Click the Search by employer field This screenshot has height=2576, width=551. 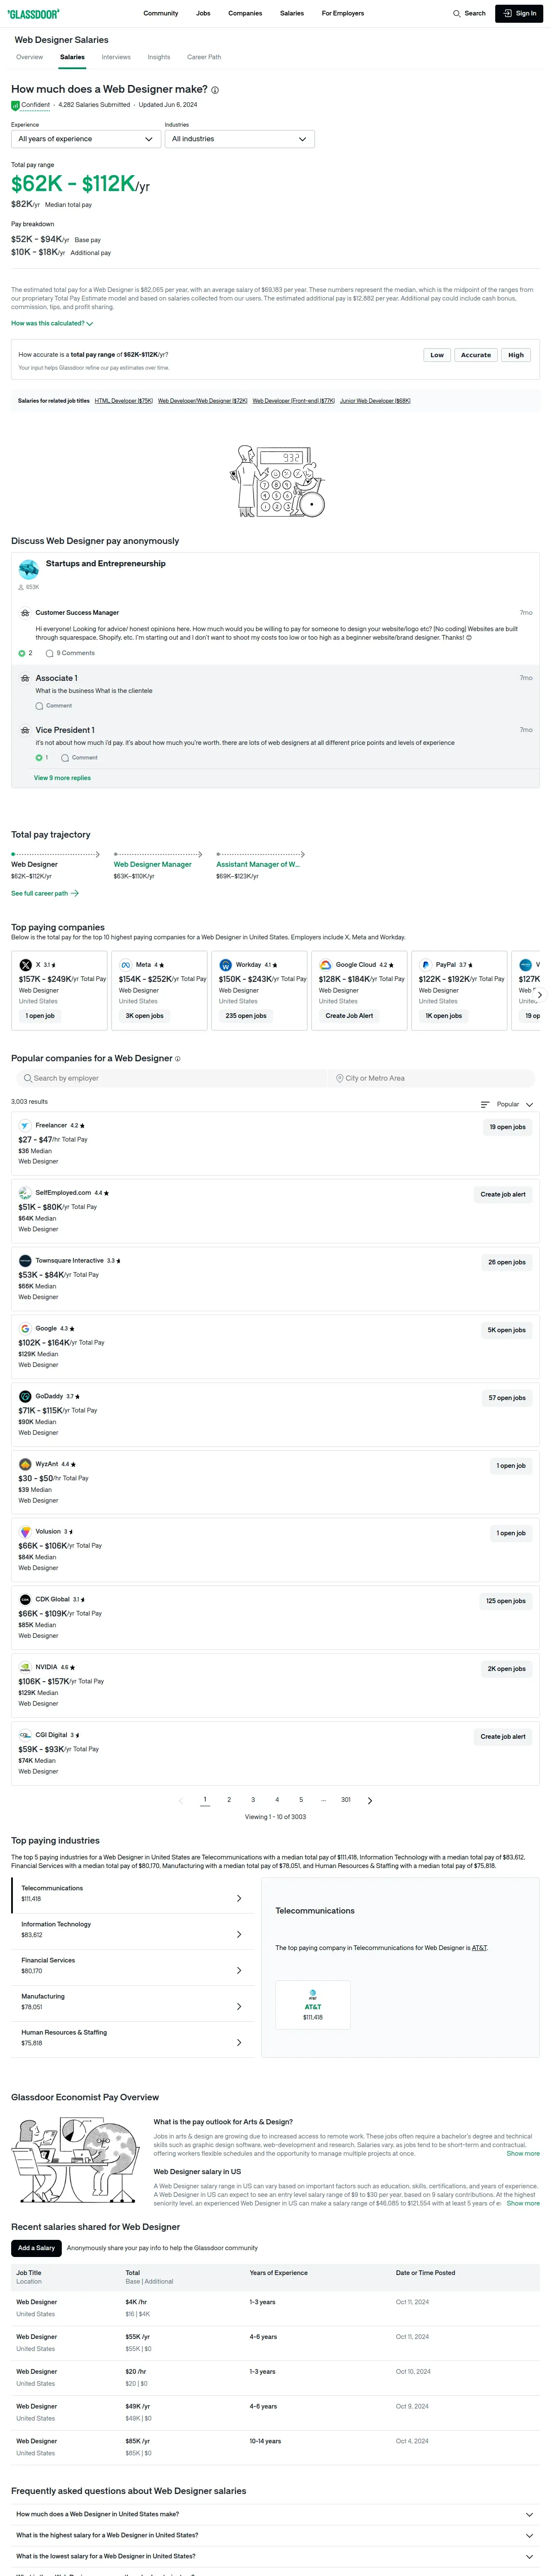click(170, 1078)
